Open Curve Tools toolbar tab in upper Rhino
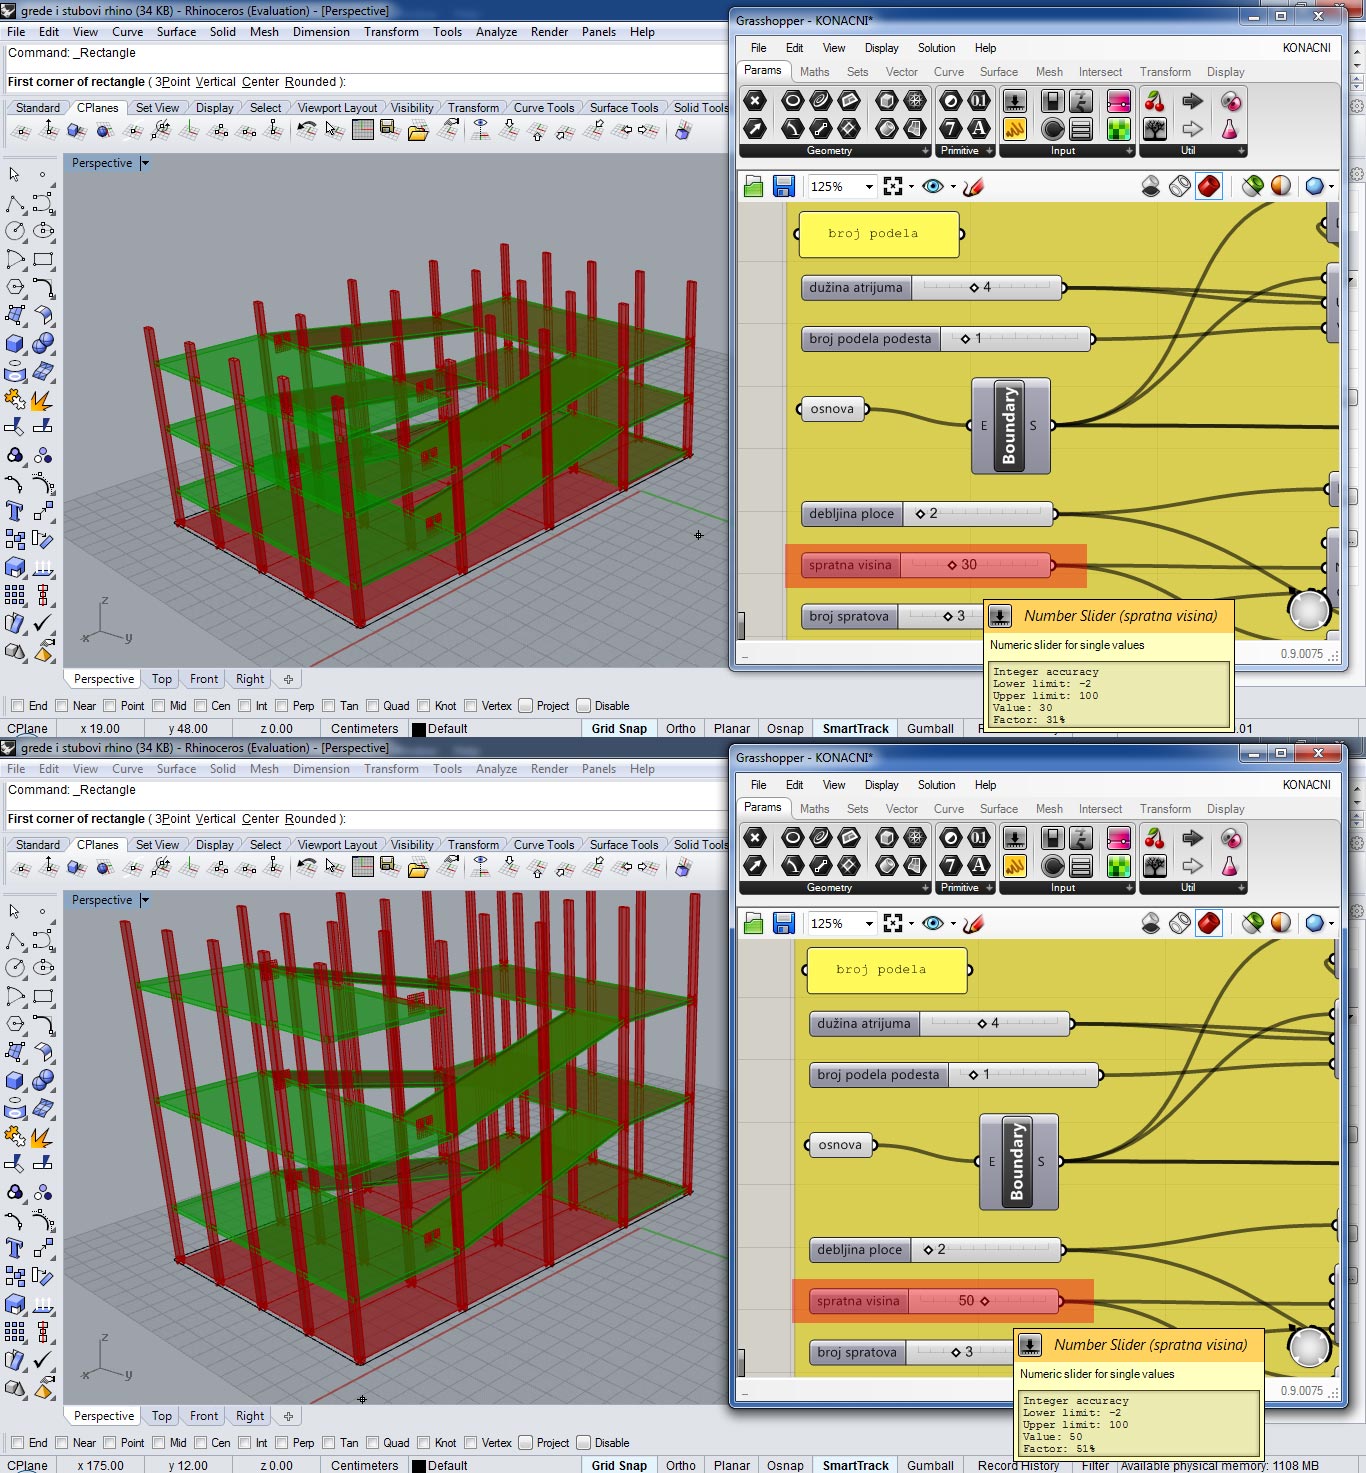This screenshot has height=1473, width=1366. (x=544, y=108)
